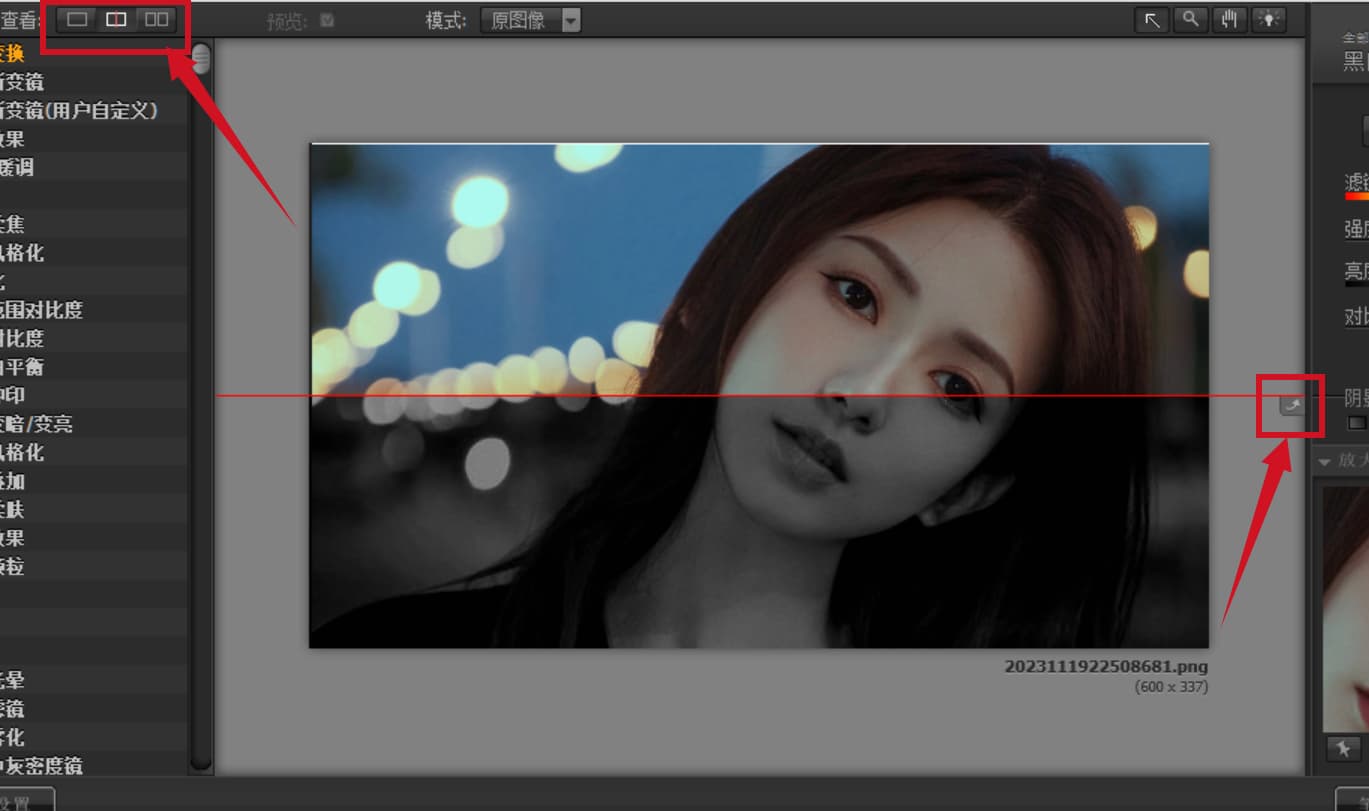Activate the magnifier zoom tool

coord(1190,20)
